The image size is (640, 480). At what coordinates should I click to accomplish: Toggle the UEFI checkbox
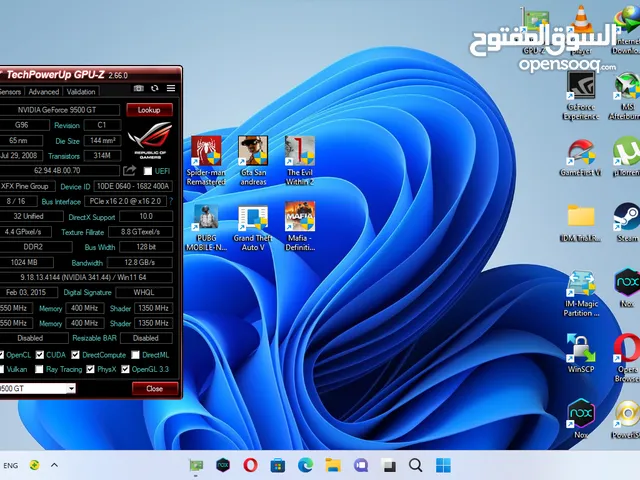pos(148,171)
